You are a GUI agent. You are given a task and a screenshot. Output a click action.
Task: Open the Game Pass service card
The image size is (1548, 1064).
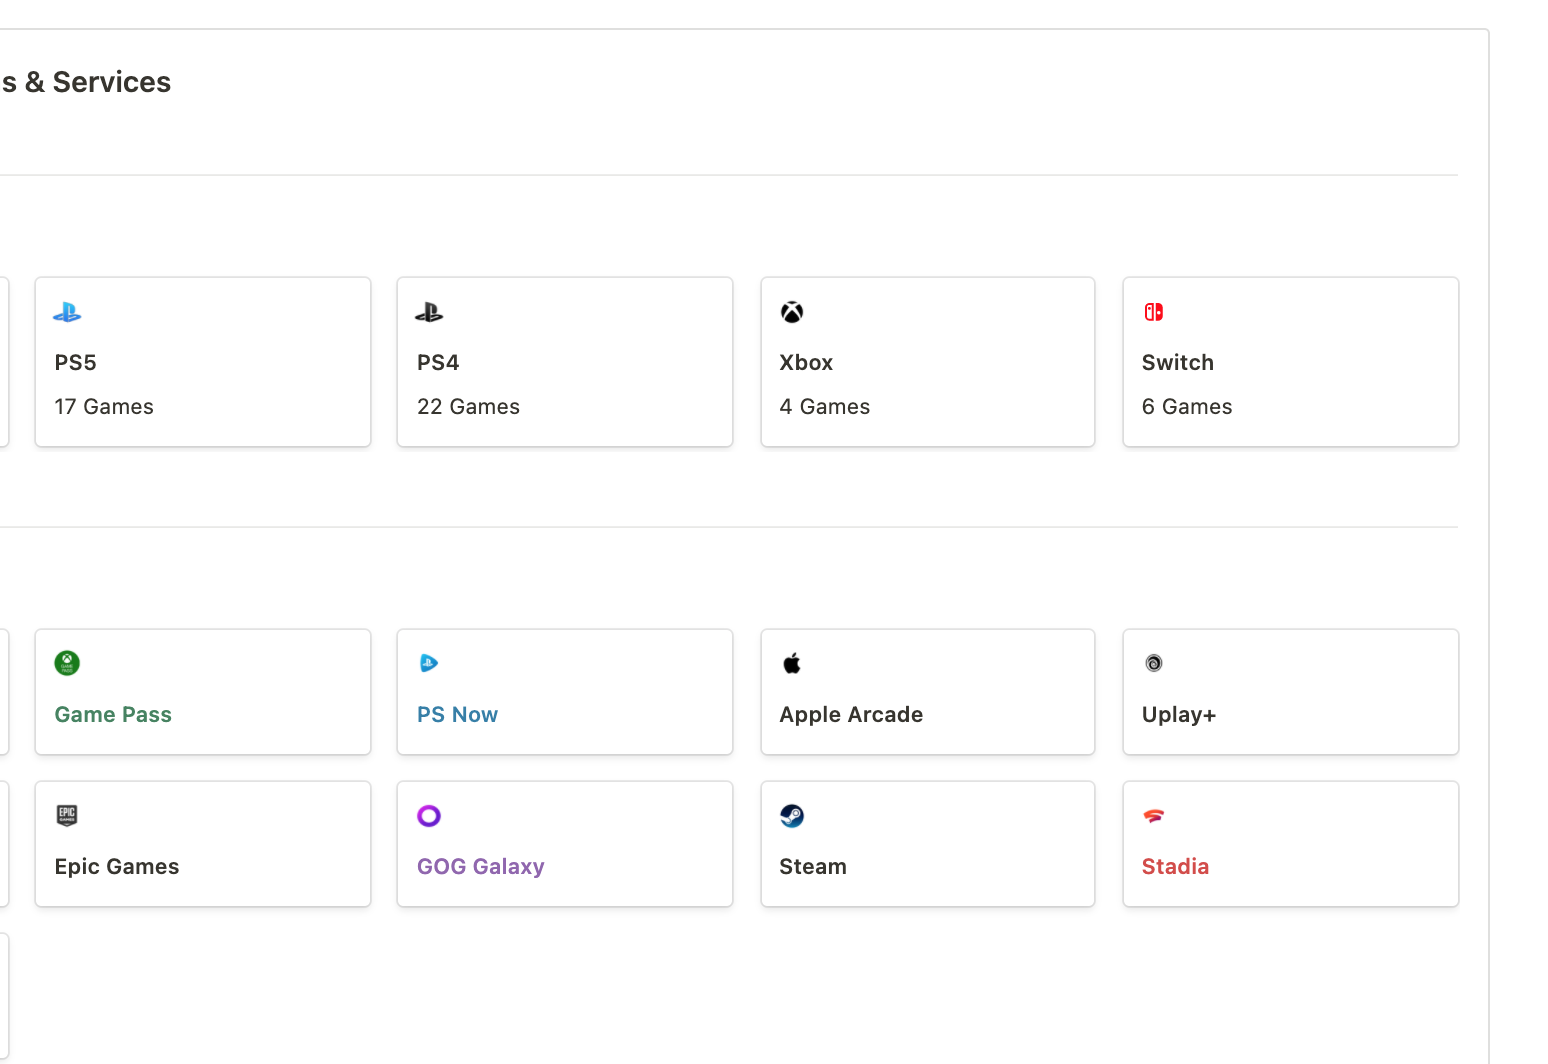[203, 691]
